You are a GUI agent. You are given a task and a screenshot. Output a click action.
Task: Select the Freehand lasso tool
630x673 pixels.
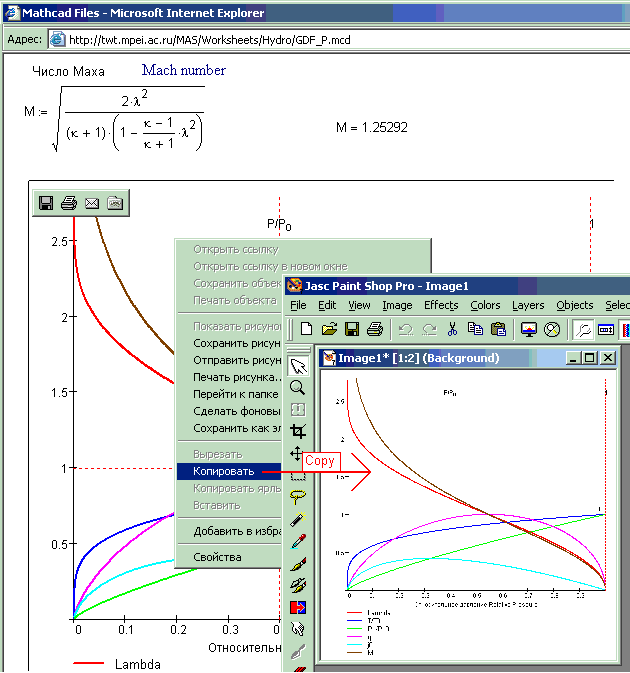298,497
